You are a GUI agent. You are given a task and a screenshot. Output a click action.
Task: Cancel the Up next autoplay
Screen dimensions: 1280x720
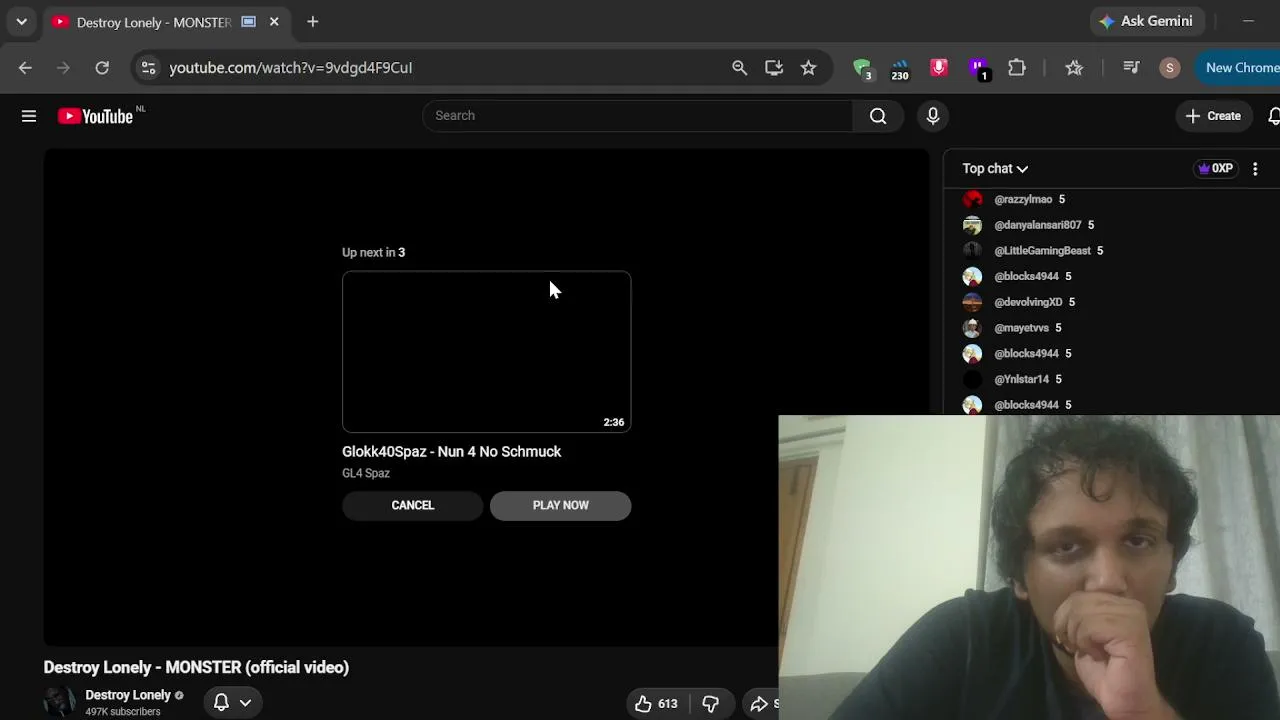[x=413, y=506]
